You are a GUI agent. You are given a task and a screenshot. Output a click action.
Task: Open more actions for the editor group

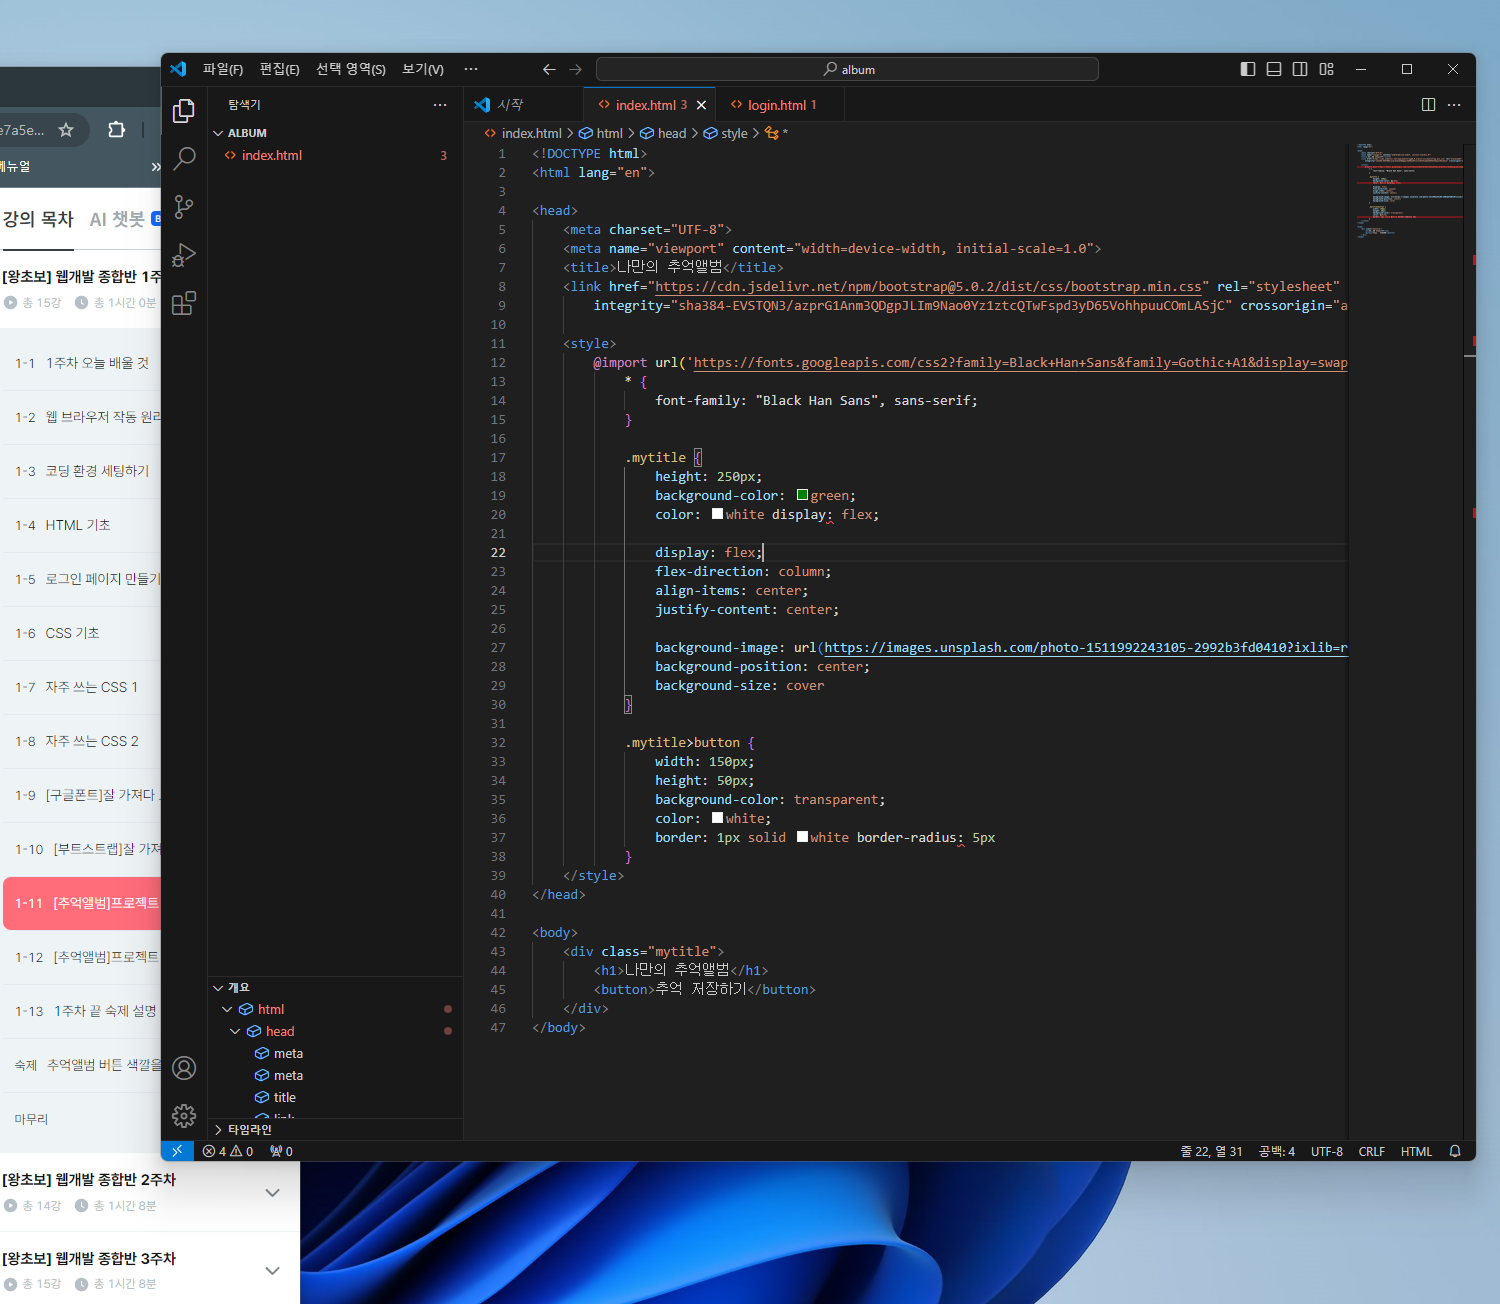click(x=1454, y=105)
